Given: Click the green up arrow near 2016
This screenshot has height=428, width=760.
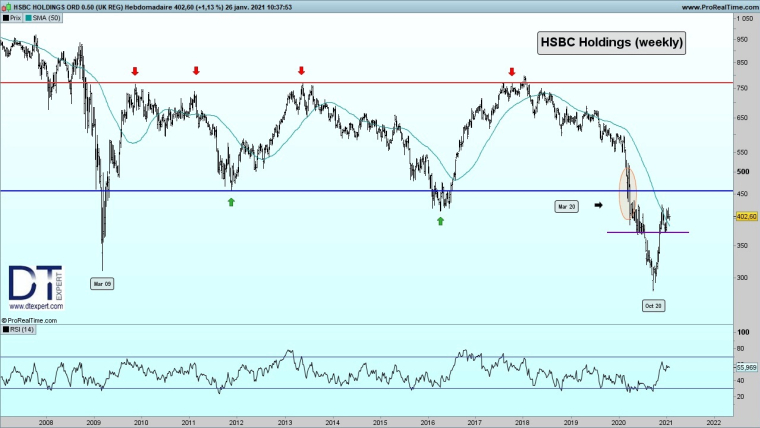Looking at the screenshot, I should tap(440, 220).
